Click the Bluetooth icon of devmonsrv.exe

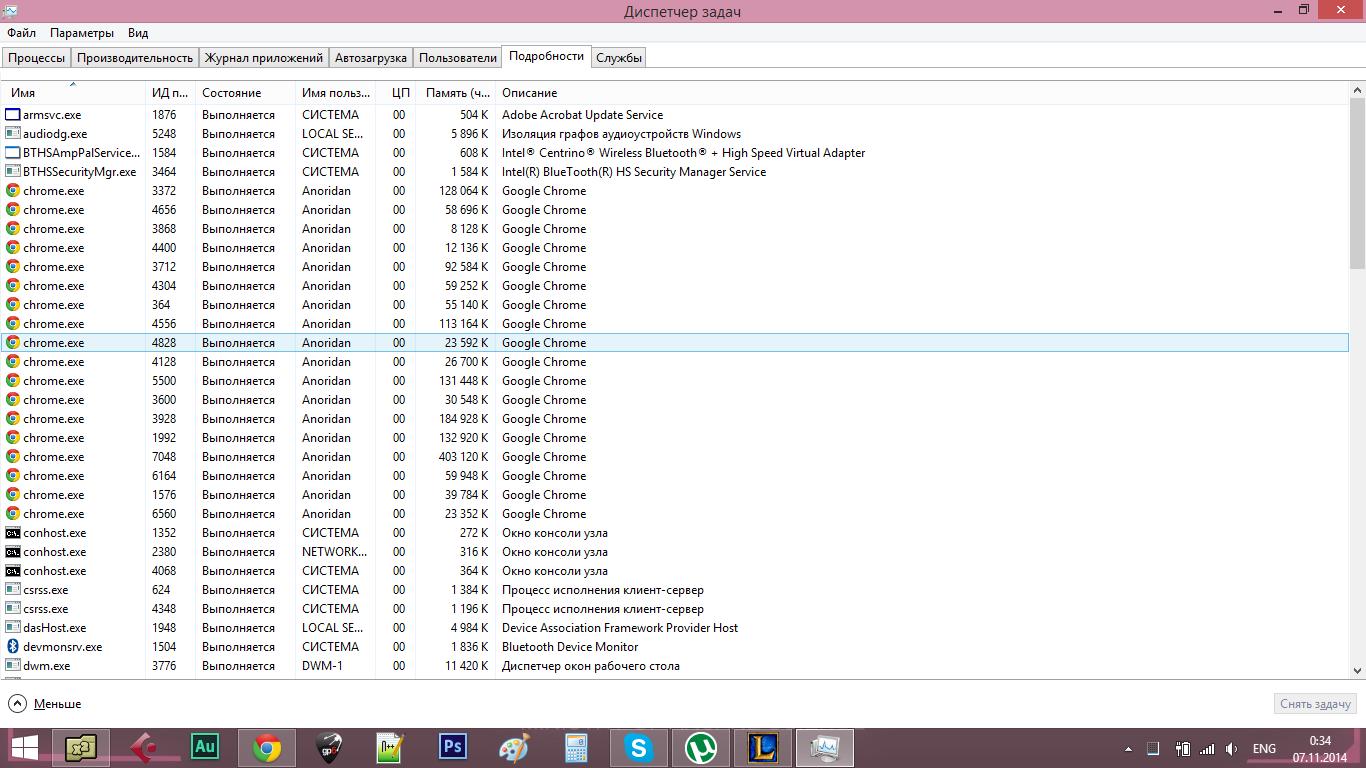[13, 647]
